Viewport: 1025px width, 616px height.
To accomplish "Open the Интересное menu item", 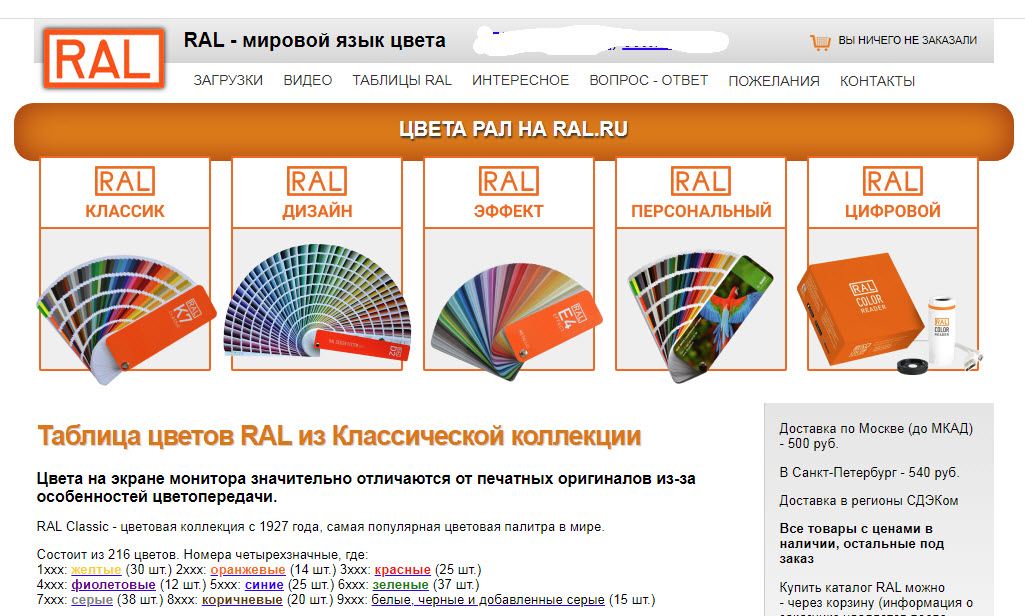I will click(520, 80).
